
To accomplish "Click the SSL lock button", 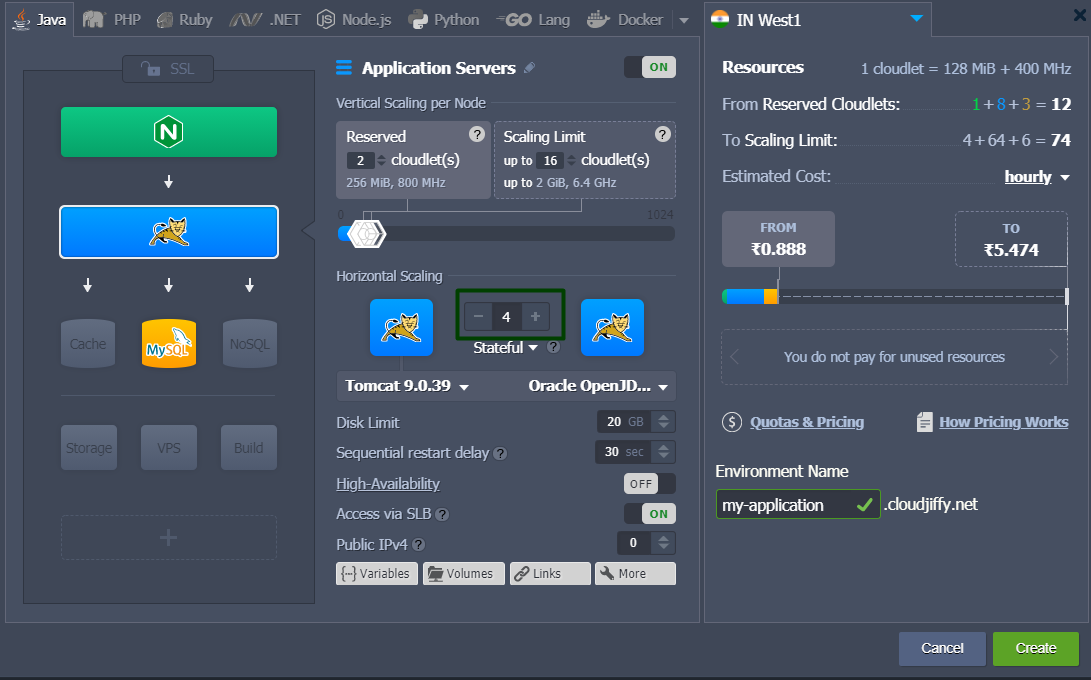I will [168, 69].
